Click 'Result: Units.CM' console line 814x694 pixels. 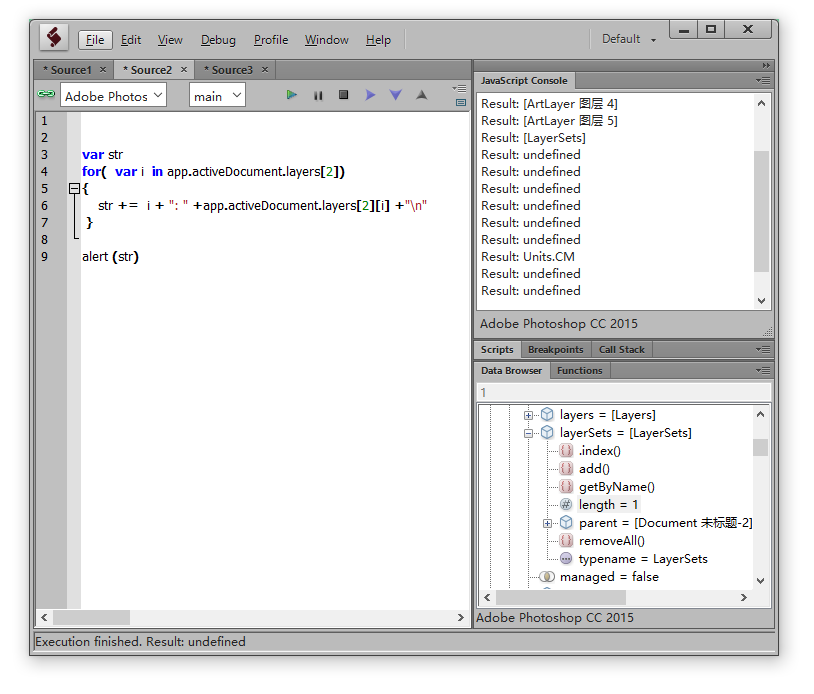pos(527,256)
